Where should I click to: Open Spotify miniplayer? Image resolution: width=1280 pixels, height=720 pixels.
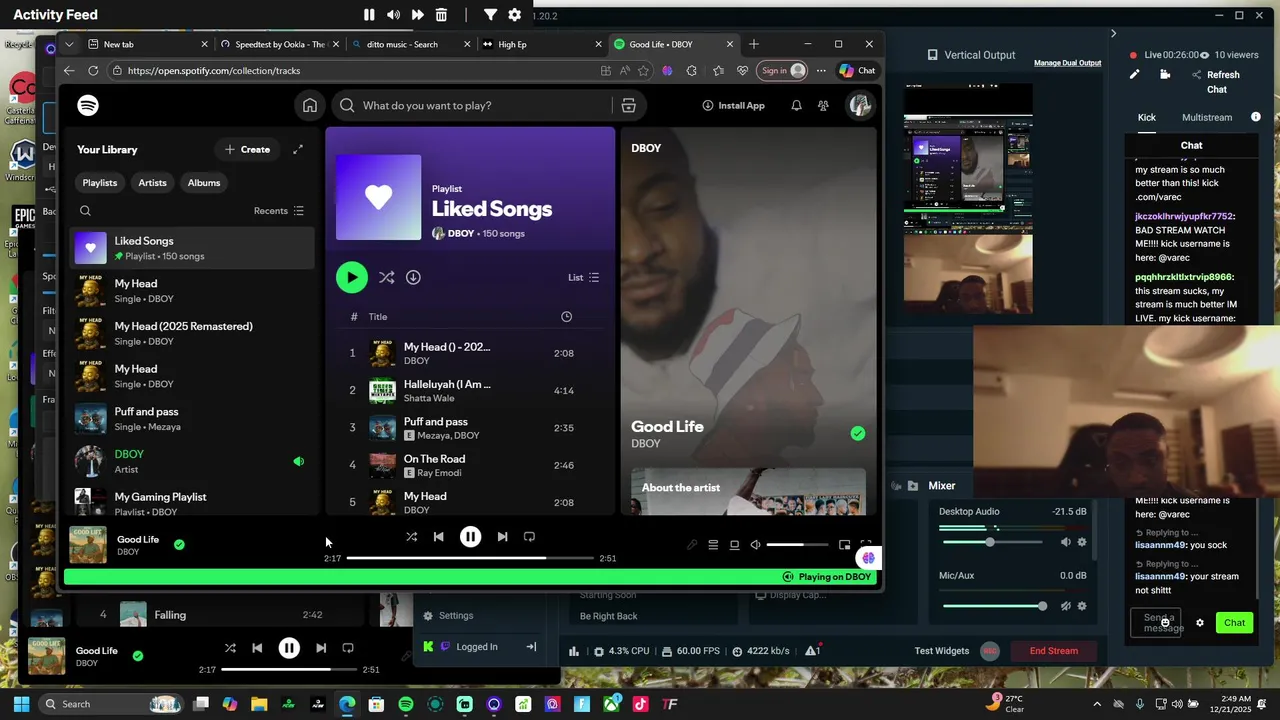[x=844, y=545]
